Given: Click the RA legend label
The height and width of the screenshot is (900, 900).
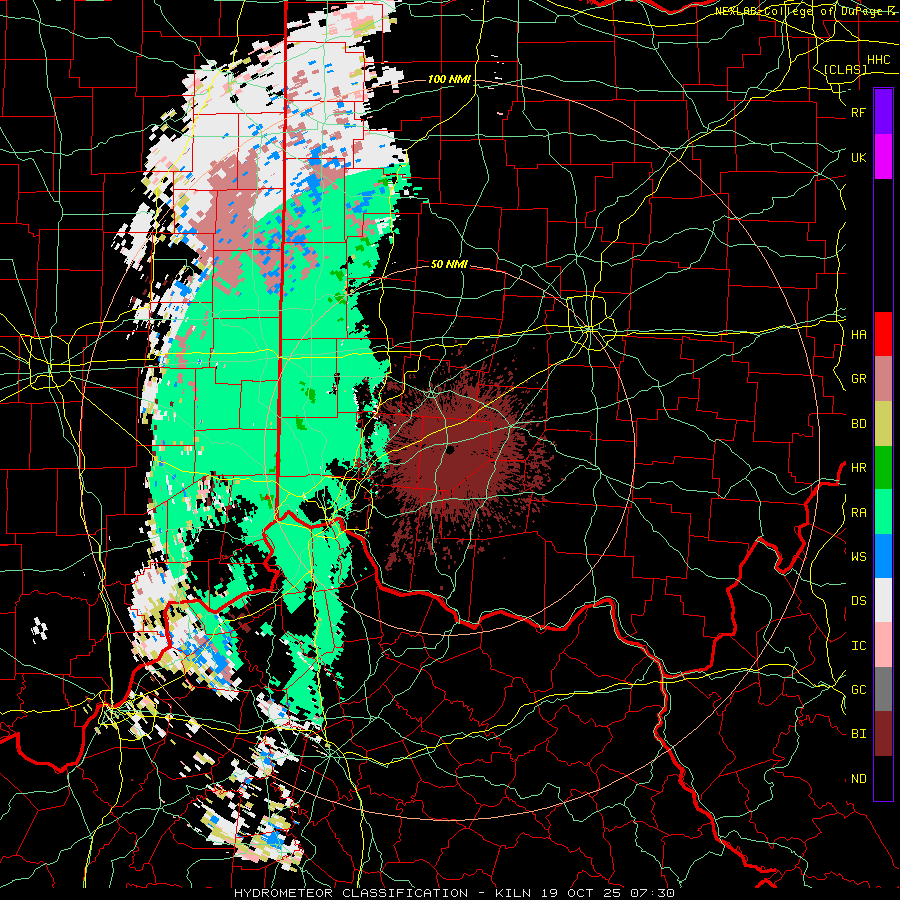Looking at the screenshot, I should click(x=858, y=513).
